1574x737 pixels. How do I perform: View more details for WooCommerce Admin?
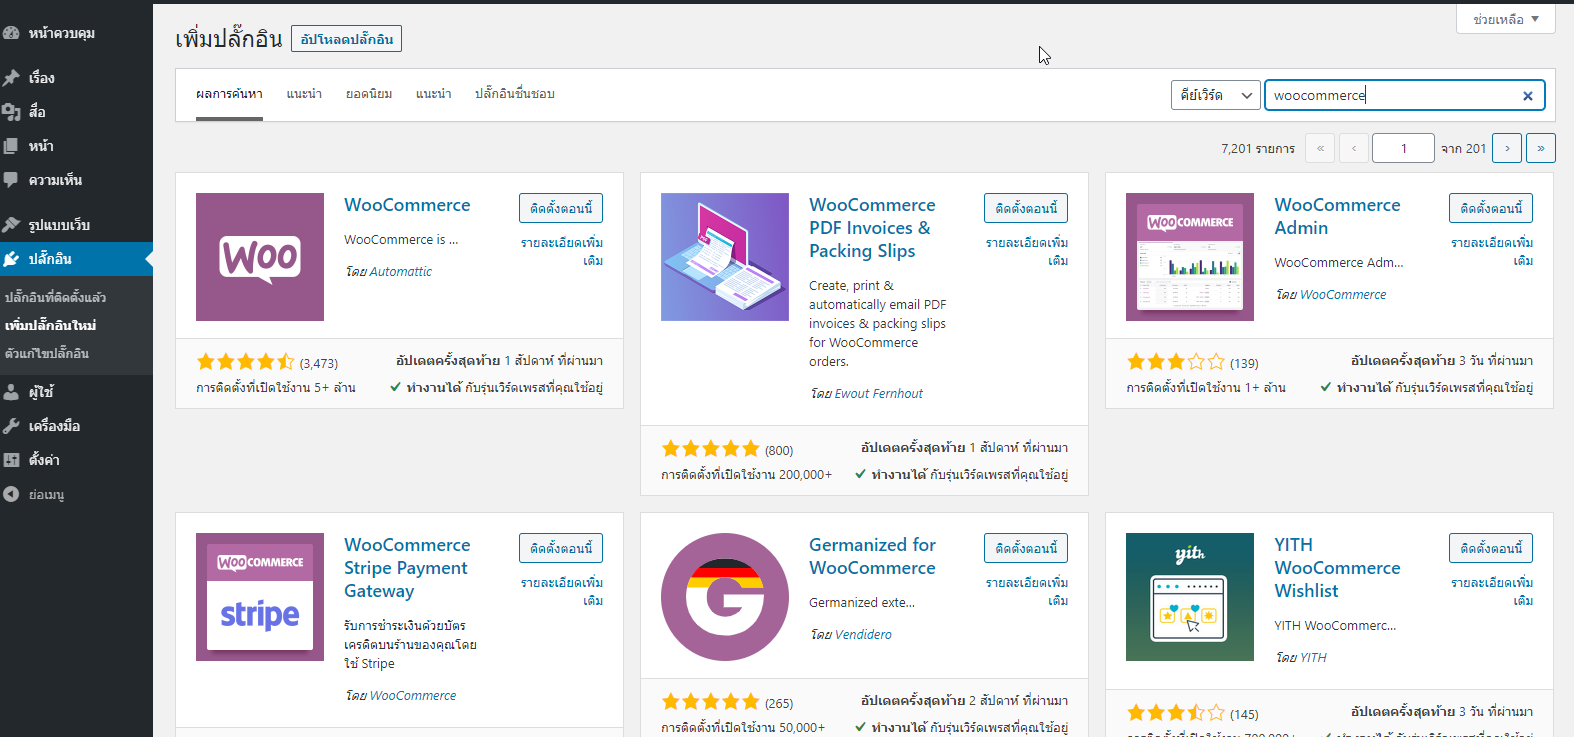1492,251
